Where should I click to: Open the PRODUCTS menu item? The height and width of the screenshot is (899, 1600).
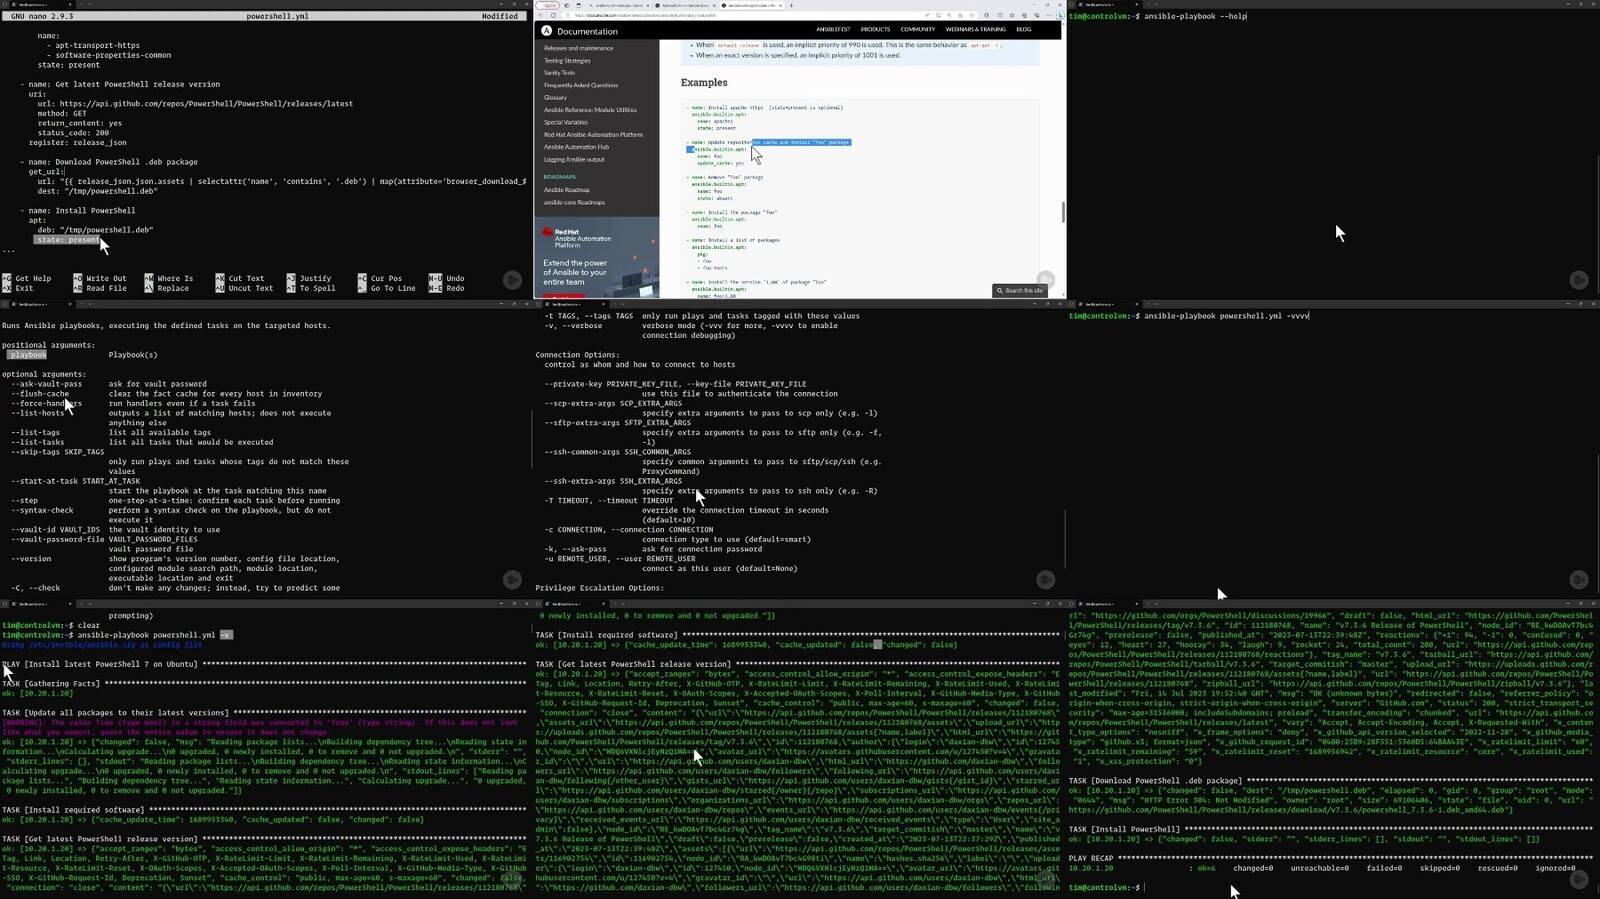click(x=875, y=30)
